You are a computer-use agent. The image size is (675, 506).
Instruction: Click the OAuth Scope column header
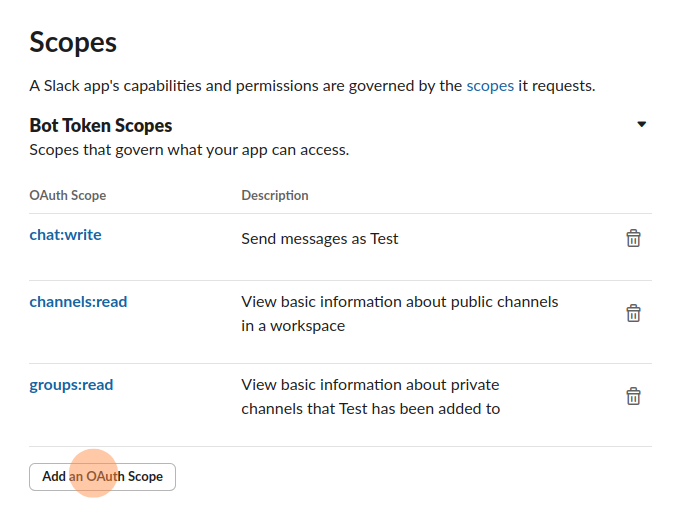click(67, 195)
